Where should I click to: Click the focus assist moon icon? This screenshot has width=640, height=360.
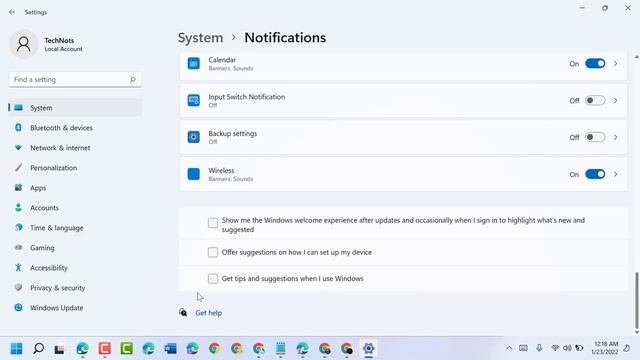point(627,348)
